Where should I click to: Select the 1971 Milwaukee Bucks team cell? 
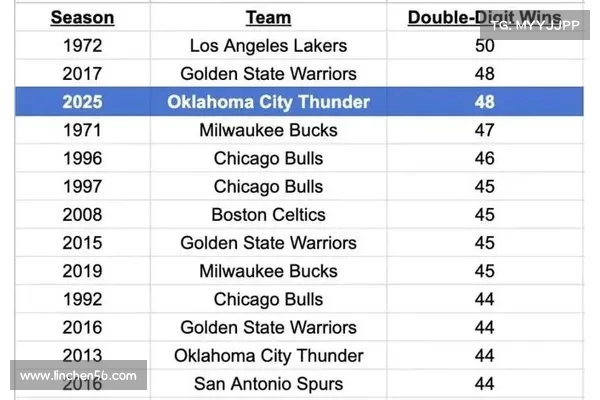[x=268, y=130]
